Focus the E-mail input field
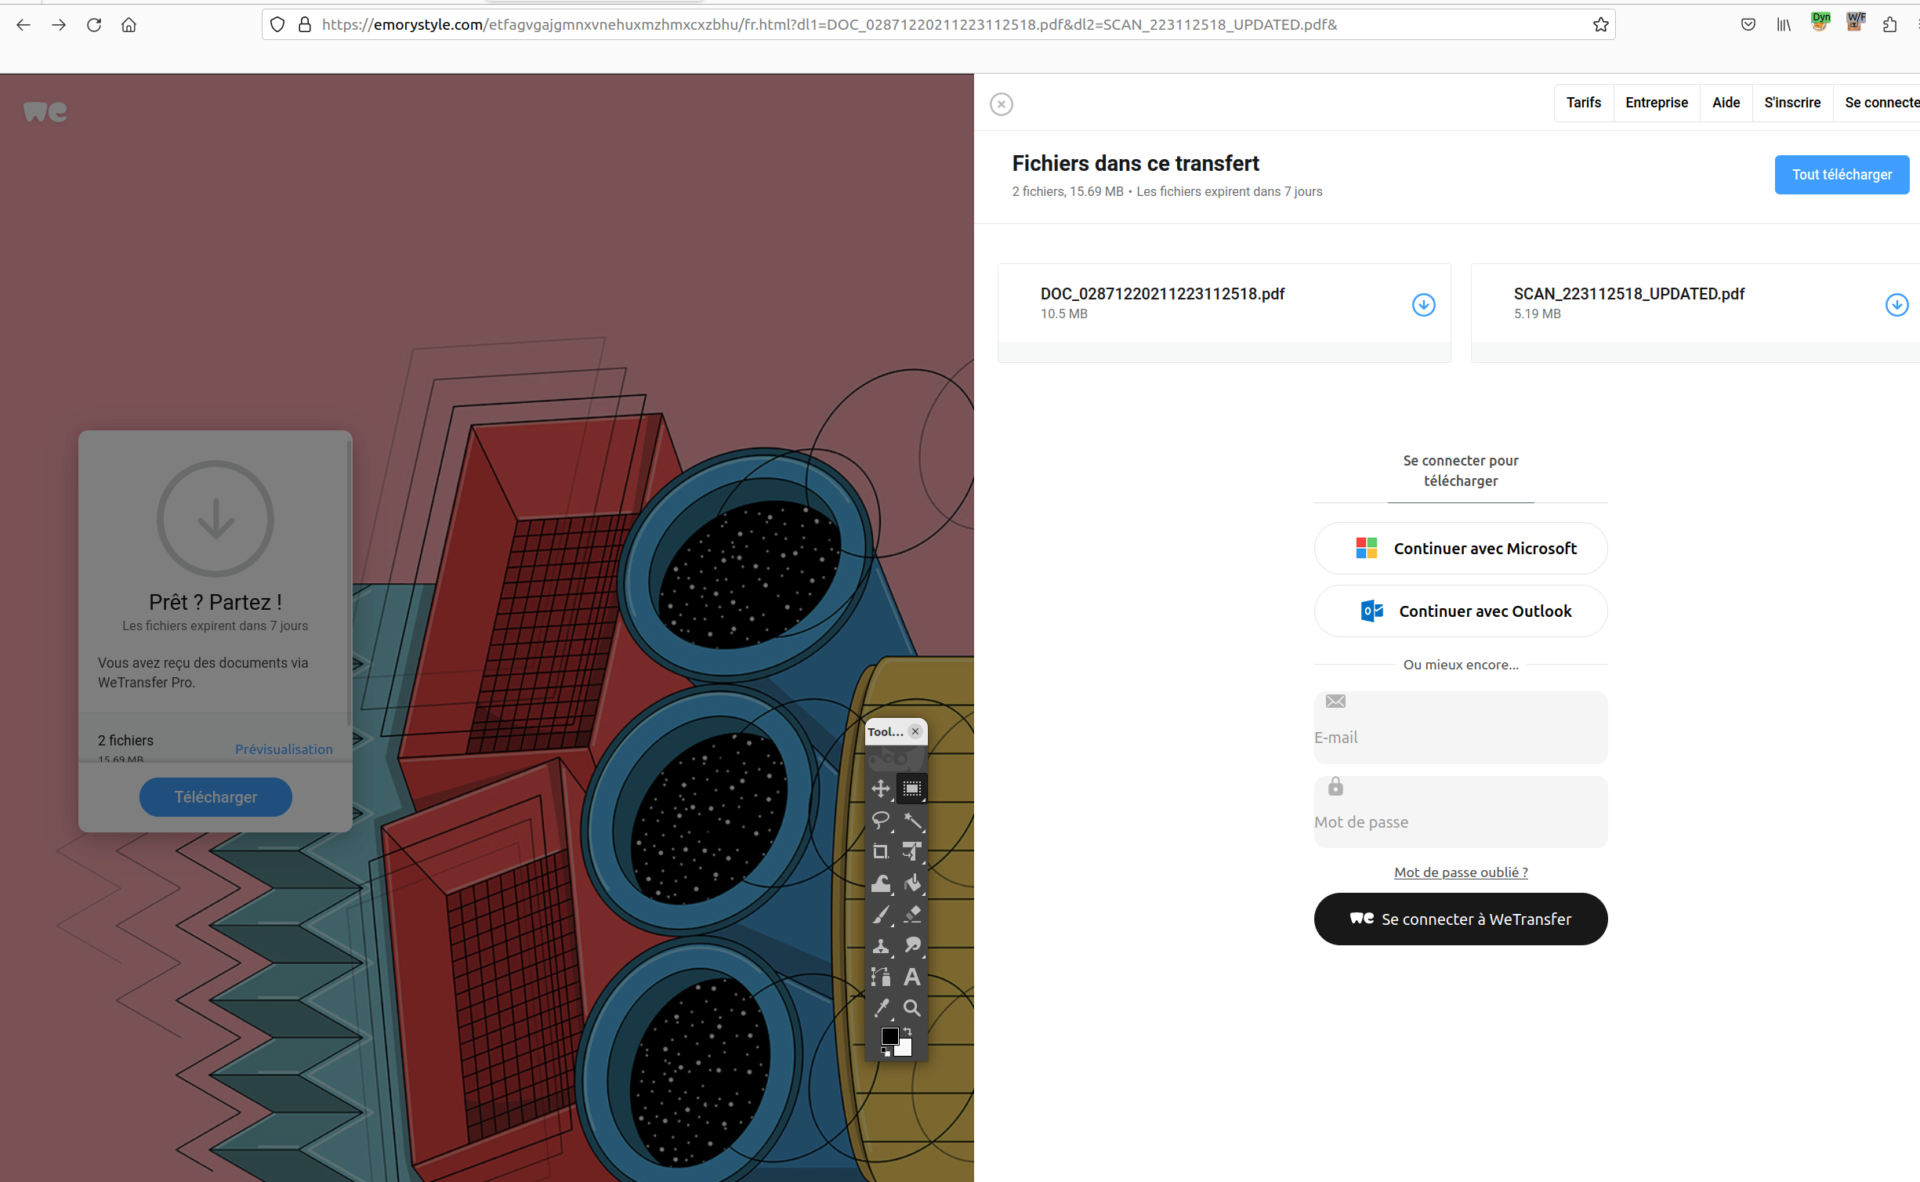This screenshot has width=1920, height=1182. click(1460, 728)
